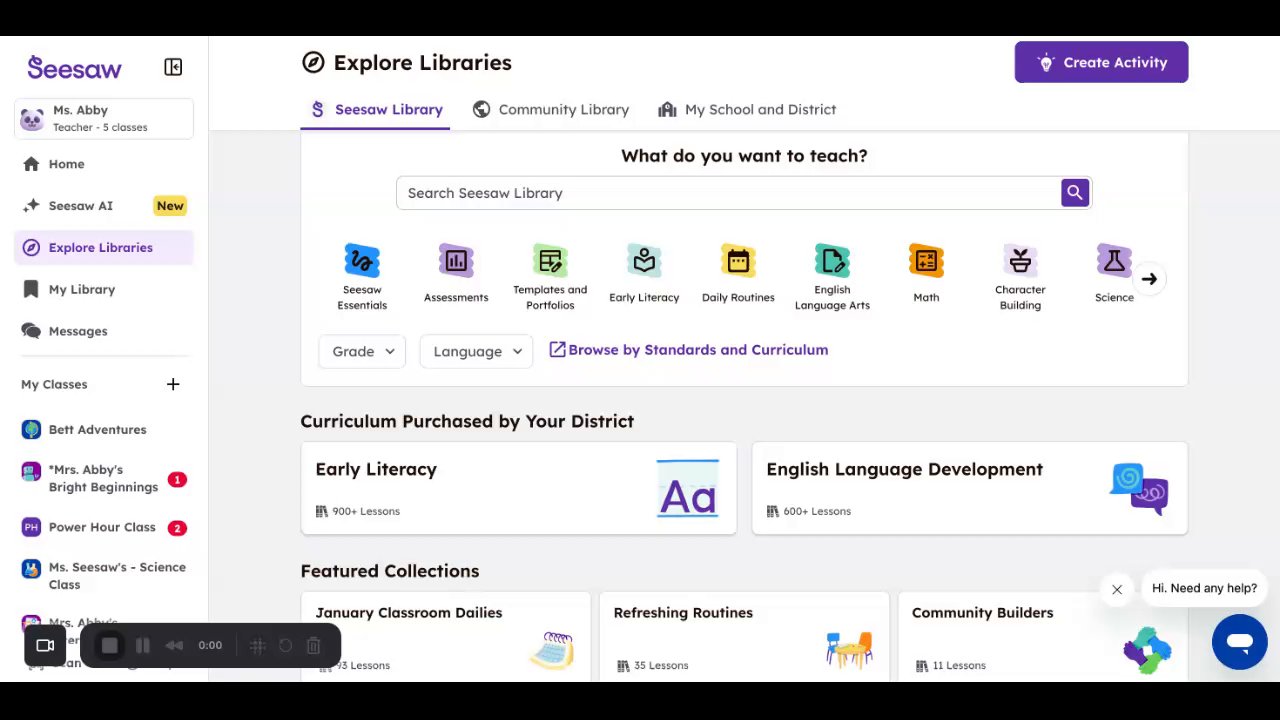The height and width of the screenshot is (720, 1280).
Task: Open the English Language Development curriculum card
Action: pyautogui.click(x=969, y=488)
